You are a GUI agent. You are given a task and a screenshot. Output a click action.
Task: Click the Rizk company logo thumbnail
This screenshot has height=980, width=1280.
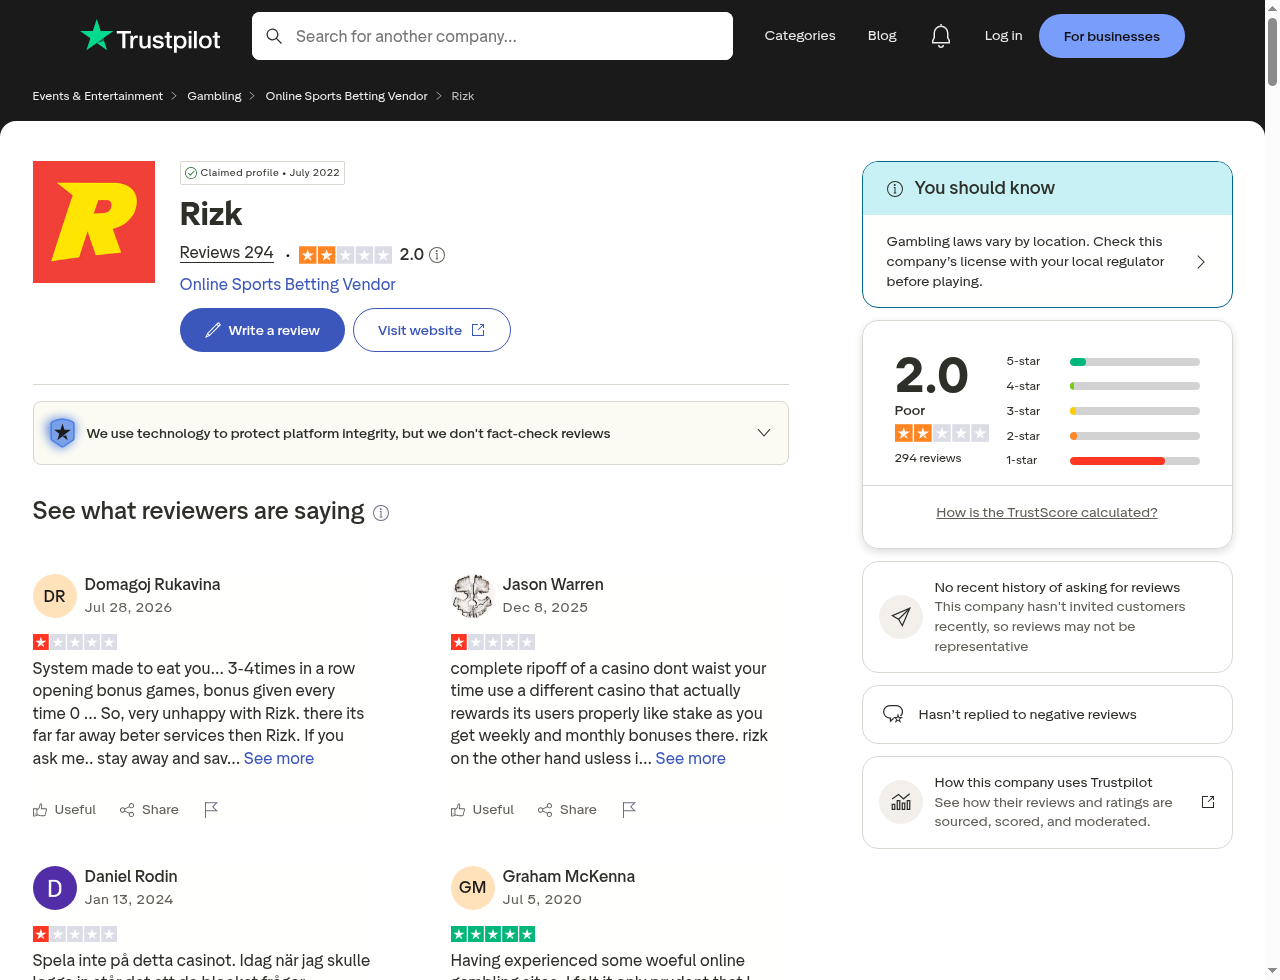coord(94,222)
